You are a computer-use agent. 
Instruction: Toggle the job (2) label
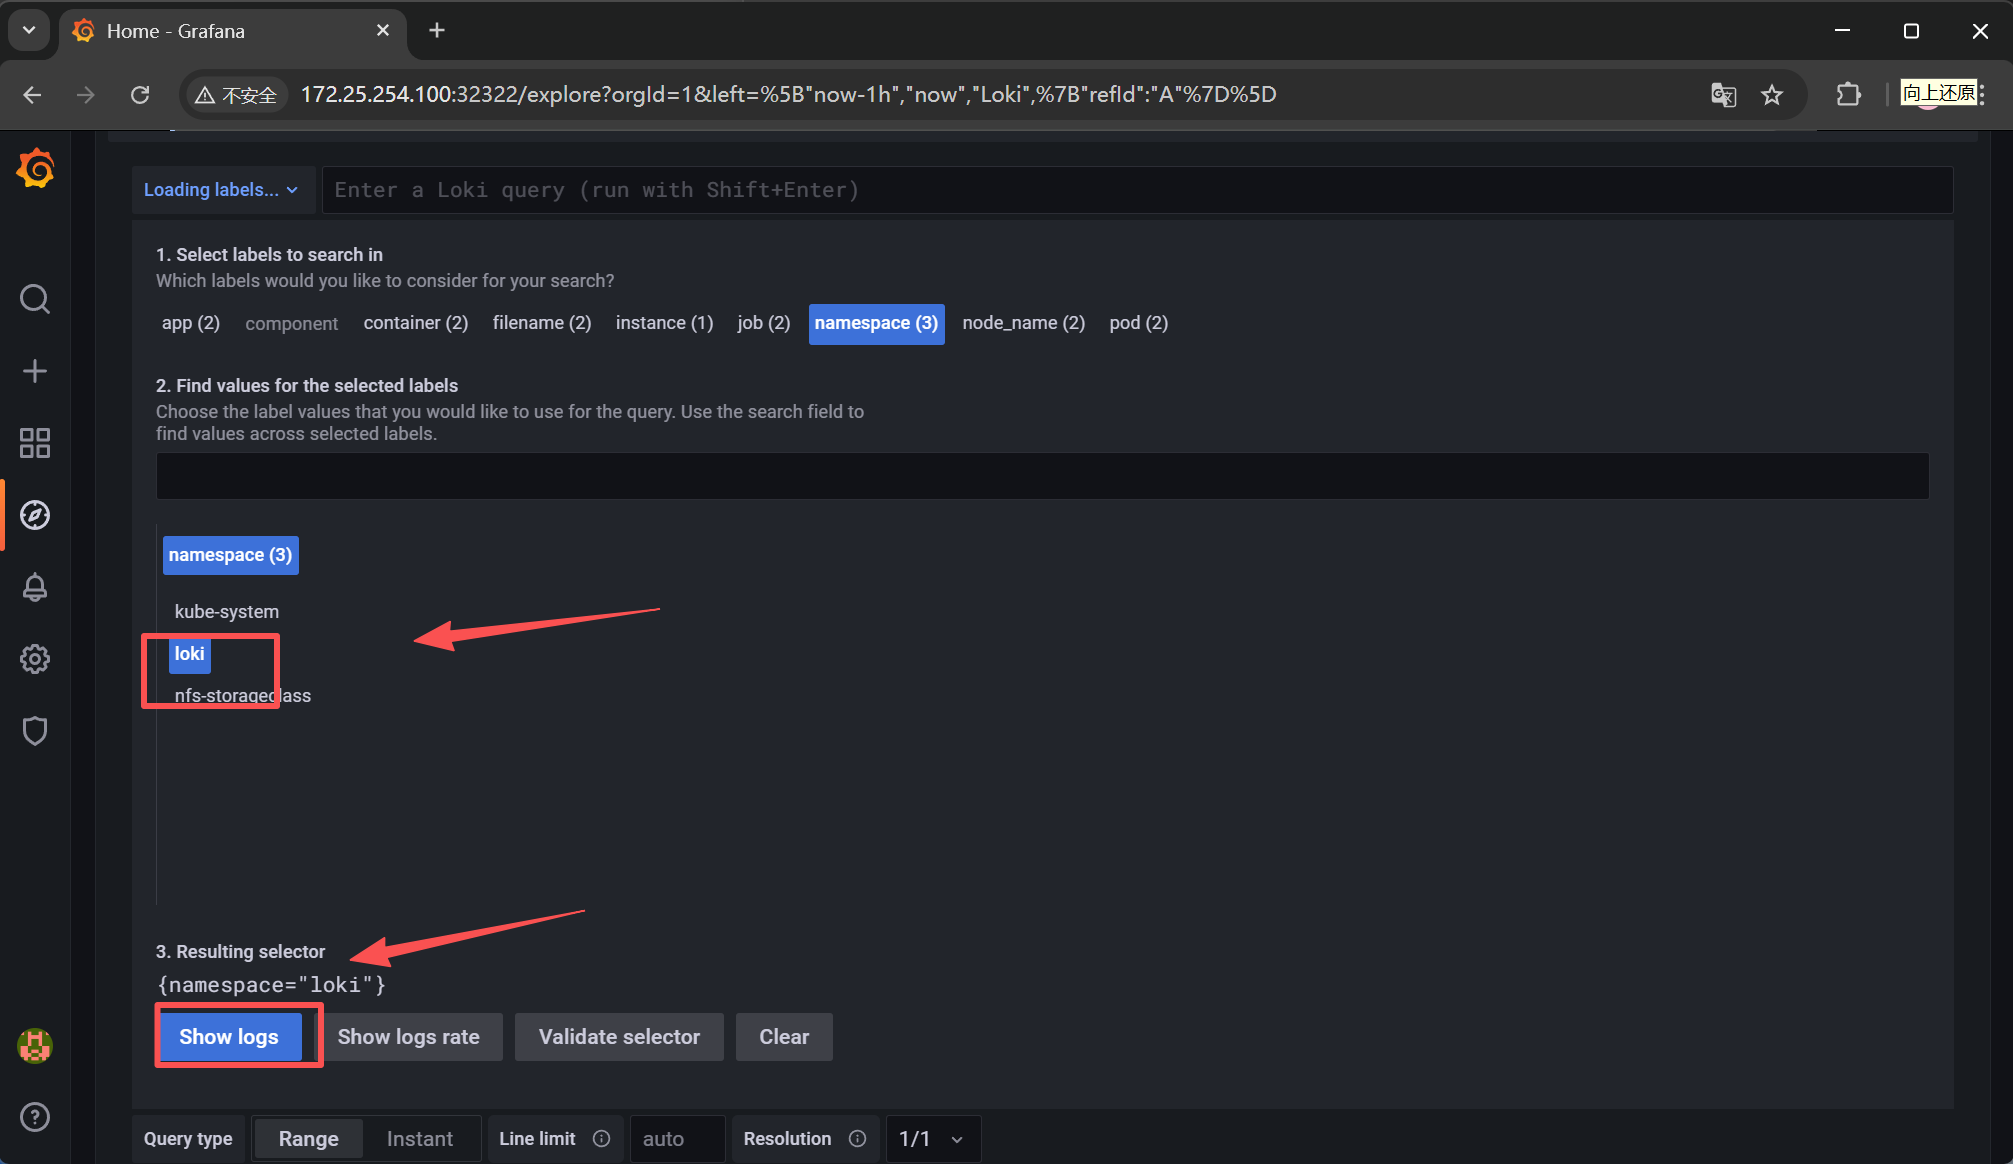[764, 323]
